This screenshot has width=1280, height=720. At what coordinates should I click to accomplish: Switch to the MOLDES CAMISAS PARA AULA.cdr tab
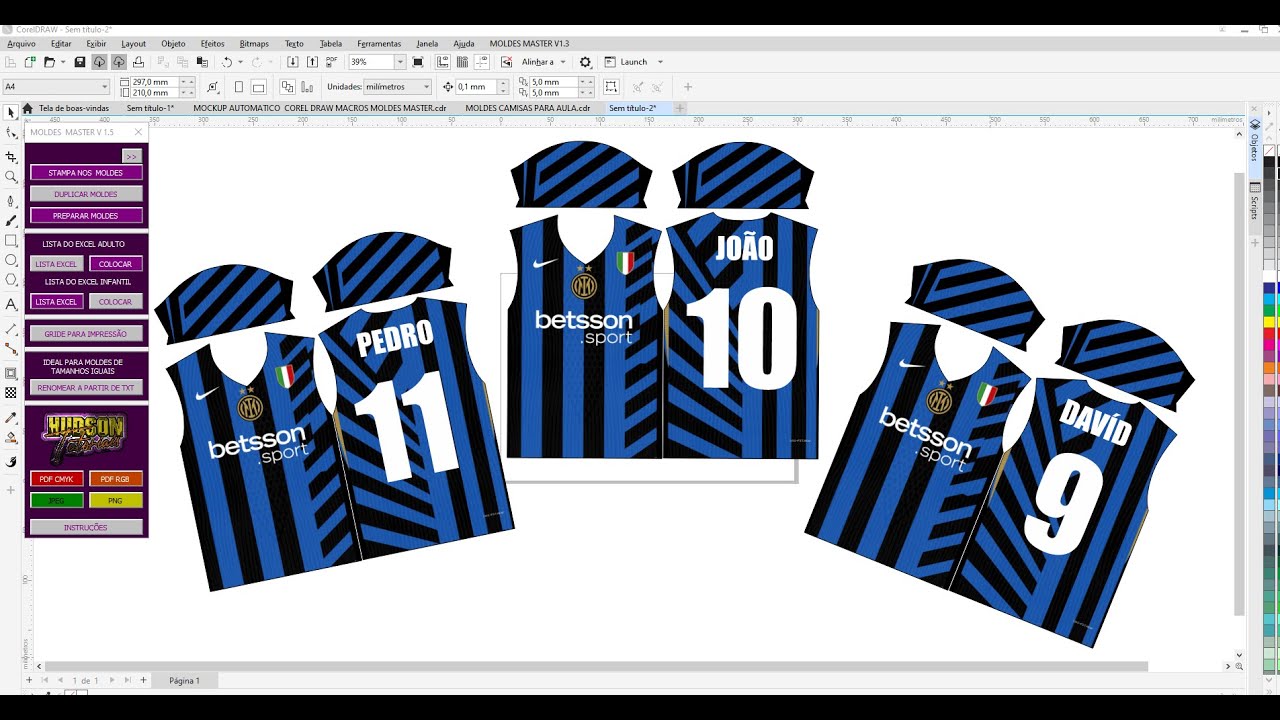(527, 108)
